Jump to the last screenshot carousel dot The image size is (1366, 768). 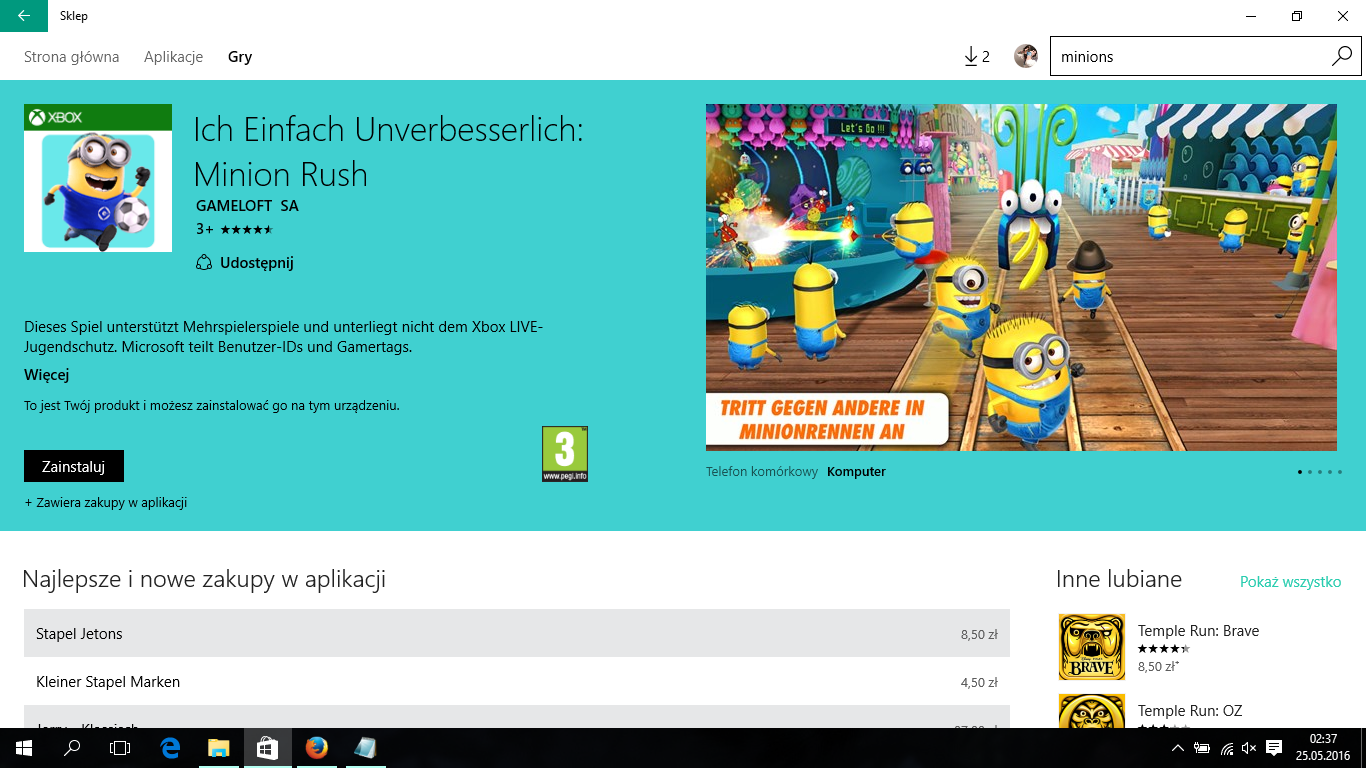(1340, 471)
